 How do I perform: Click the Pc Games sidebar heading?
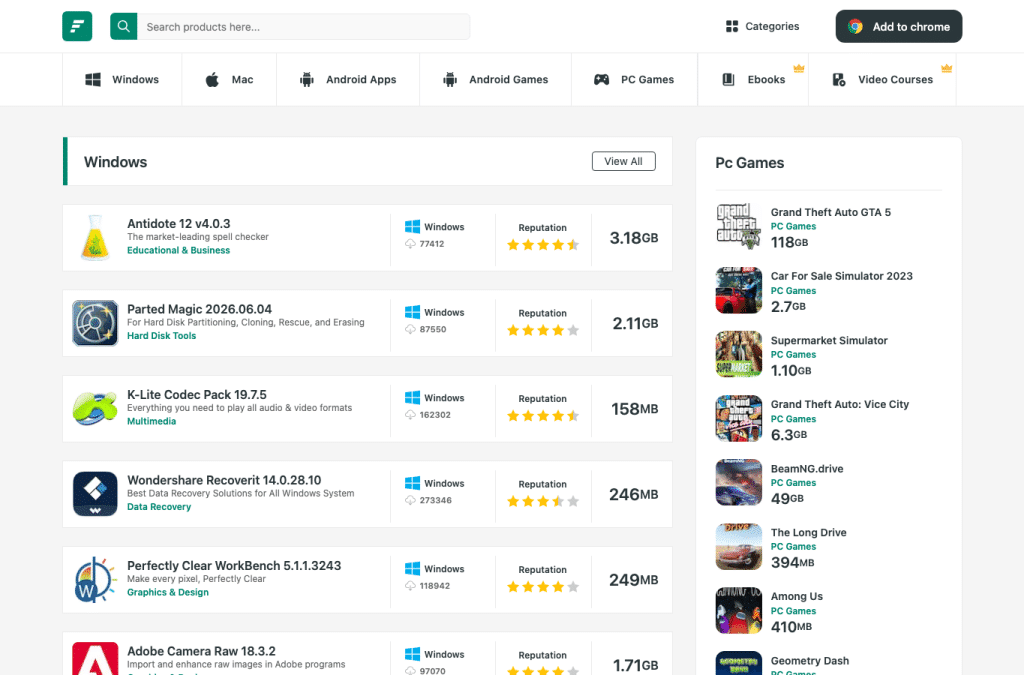point(750,163)
